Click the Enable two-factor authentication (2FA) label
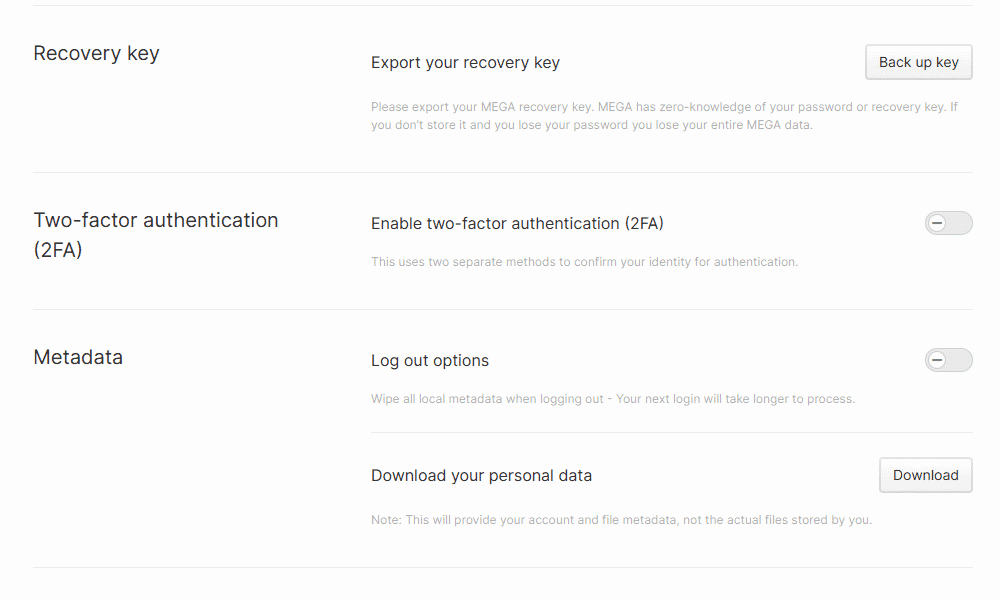Screen dimensions: 1000x600 [517, 223]
